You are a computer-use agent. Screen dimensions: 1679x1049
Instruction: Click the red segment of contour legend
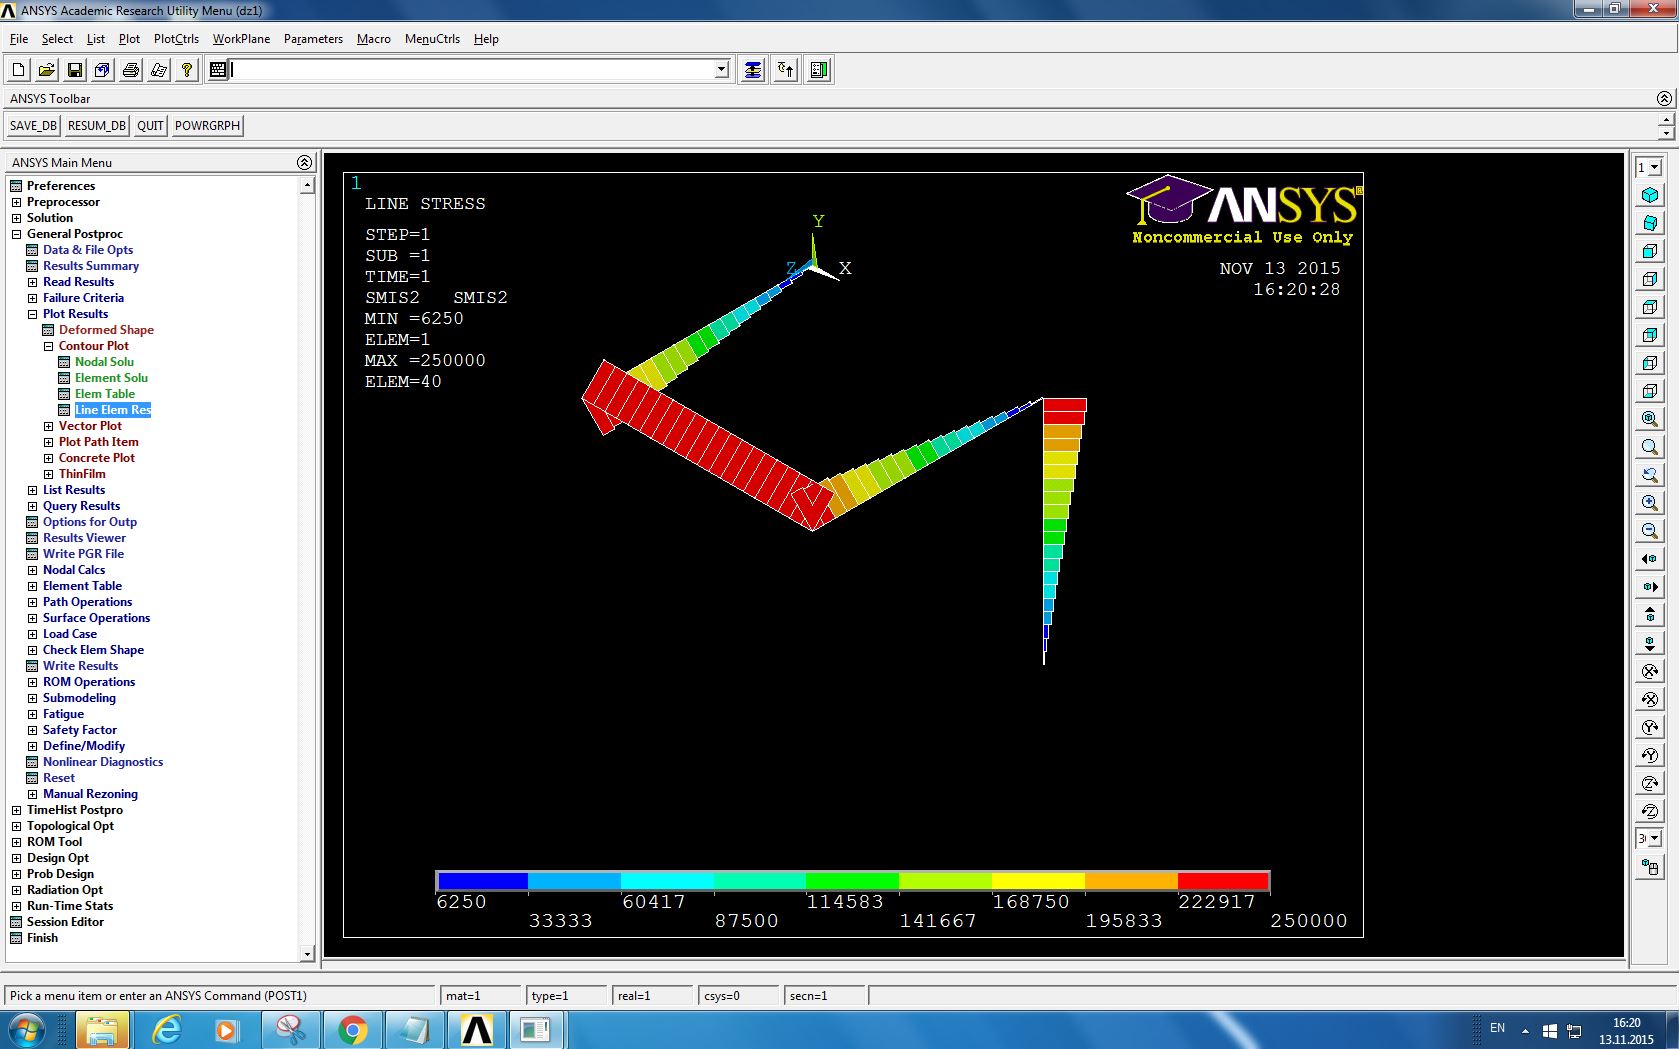1223,881
